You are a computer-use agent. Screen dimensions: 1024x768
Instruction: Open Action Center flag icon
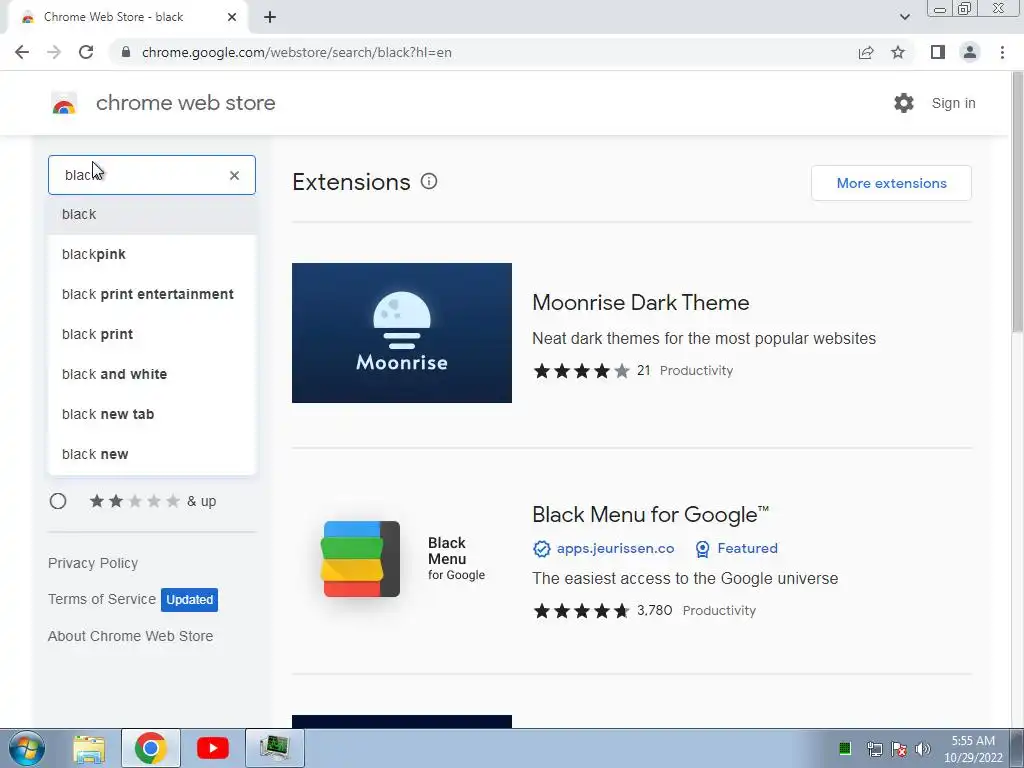click(899, 748)
